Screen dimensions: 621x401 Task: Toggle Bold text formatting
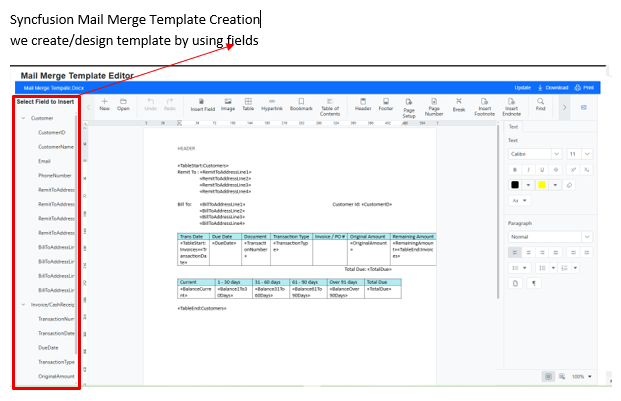(513, 169)
